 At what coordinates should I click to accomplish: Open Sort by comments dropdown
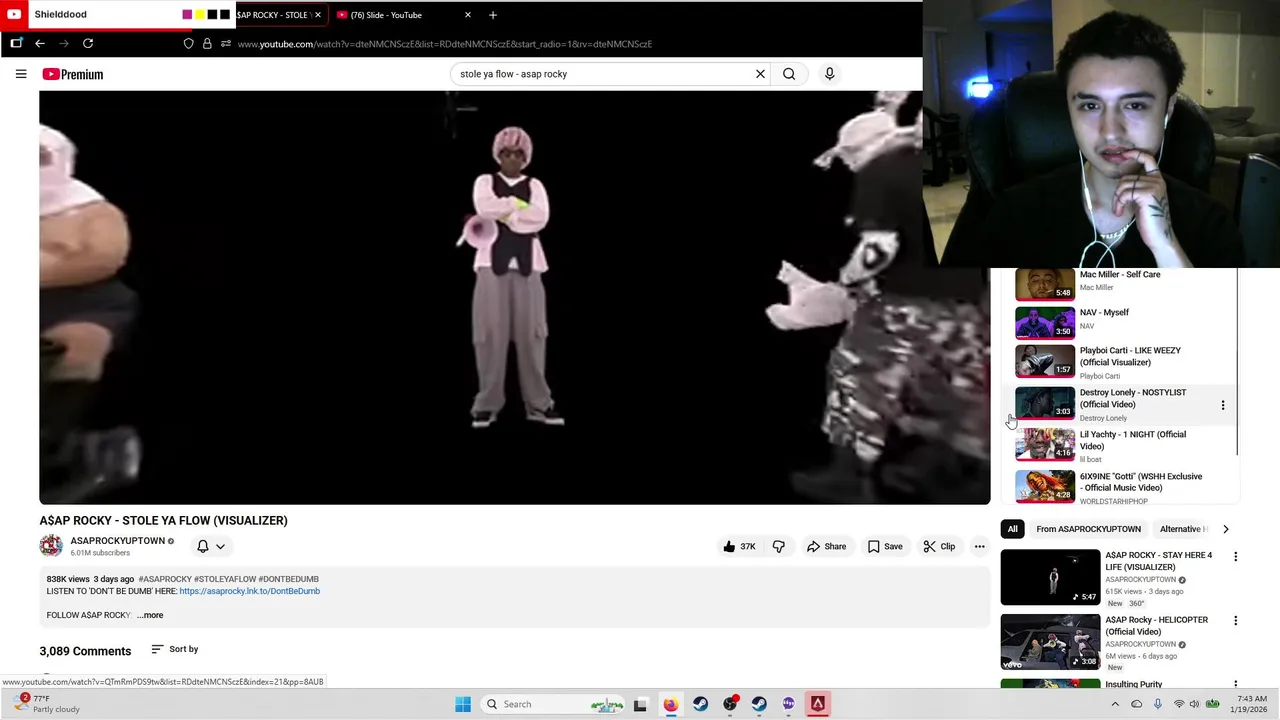175,649
